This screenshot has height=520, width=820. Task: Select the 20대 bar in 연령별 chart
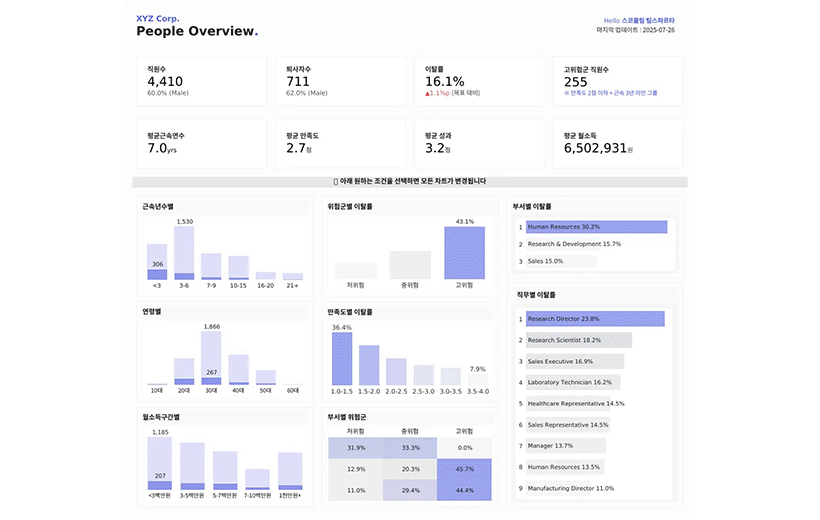[x=184, y=371]
